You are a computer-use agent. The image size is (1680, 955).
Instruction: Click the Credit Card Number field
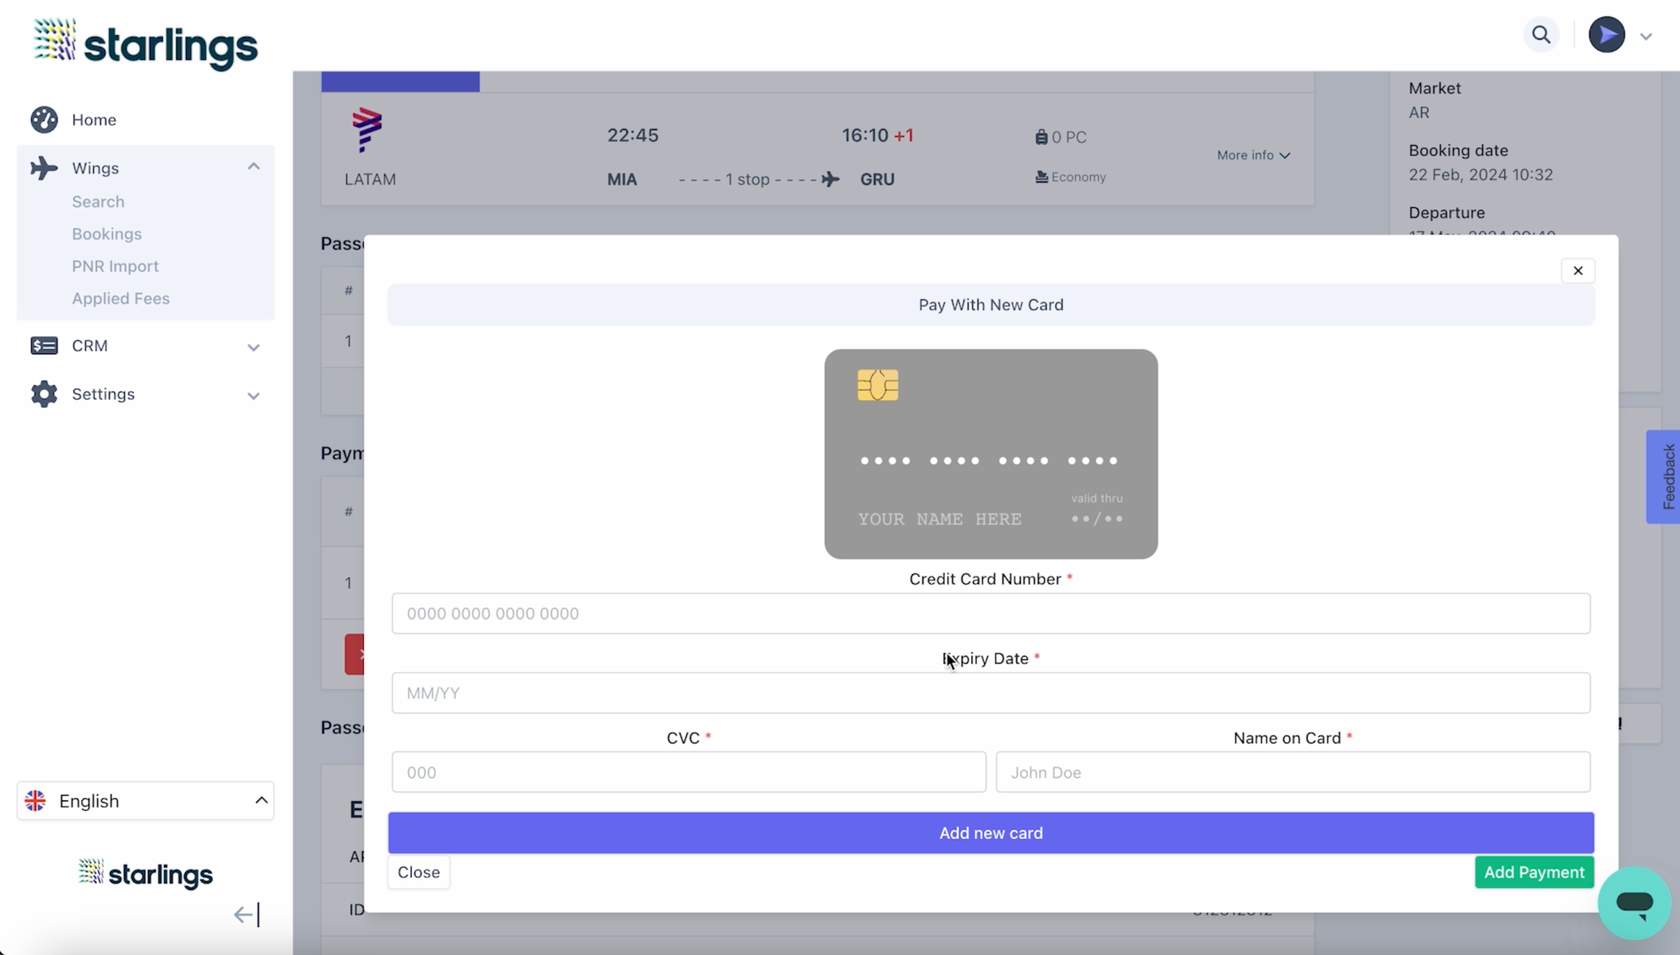coord(990,614)
